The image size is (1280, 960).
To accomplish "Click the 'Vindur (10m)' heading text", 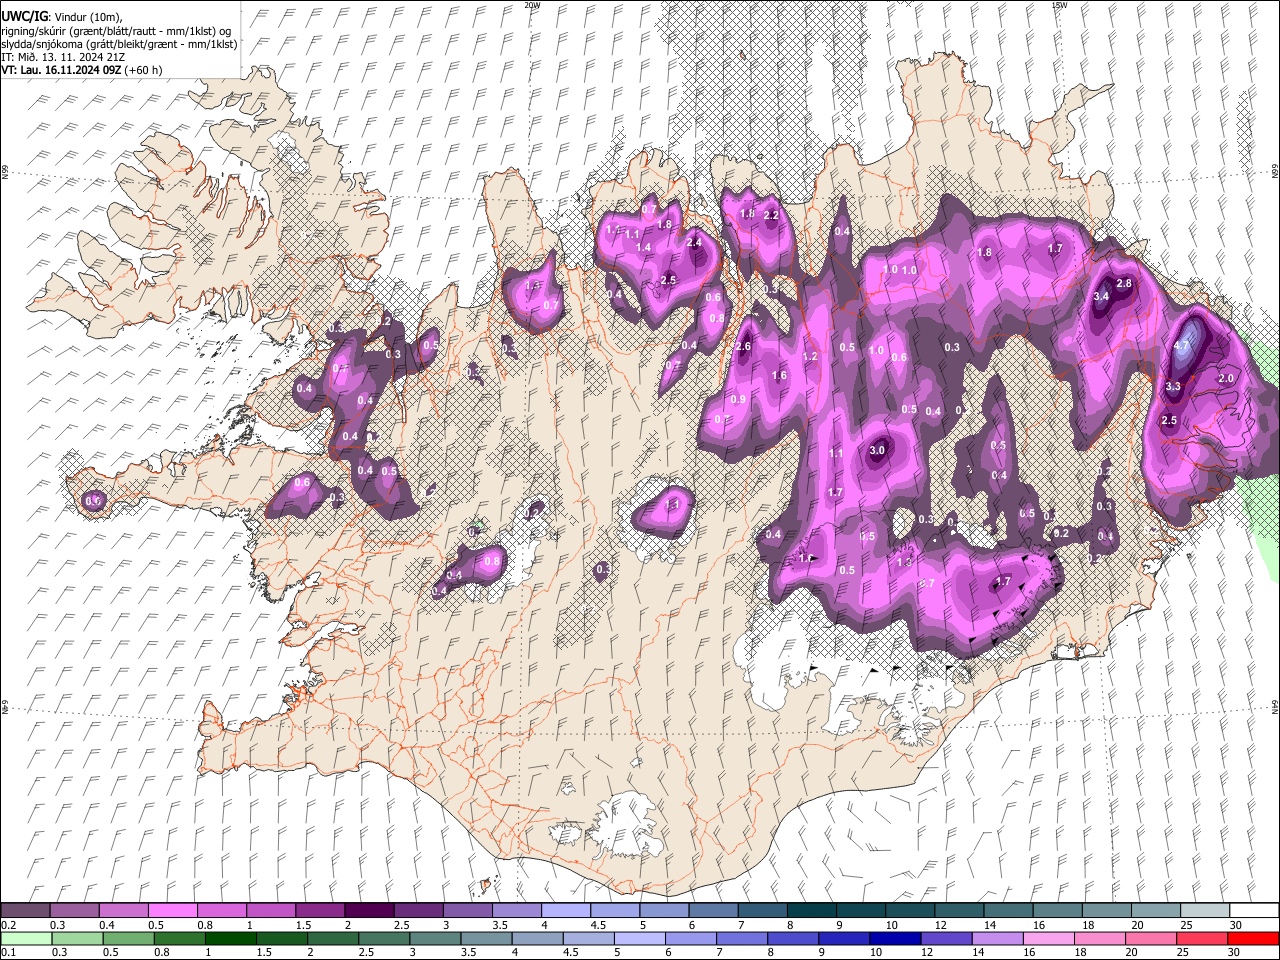I will (x=88, y=17).
